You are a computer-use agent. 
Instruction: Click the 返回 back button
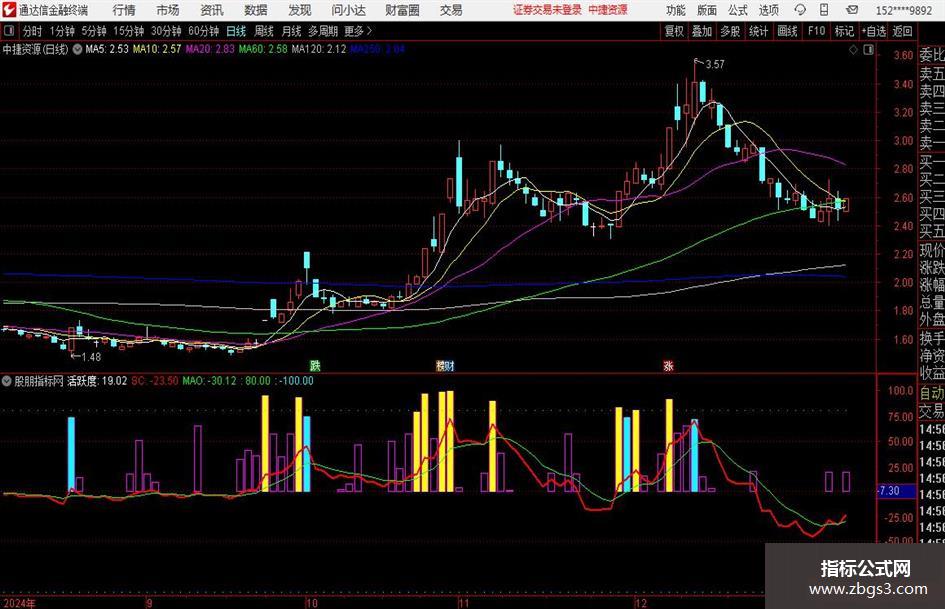click(x=902, y=31)
